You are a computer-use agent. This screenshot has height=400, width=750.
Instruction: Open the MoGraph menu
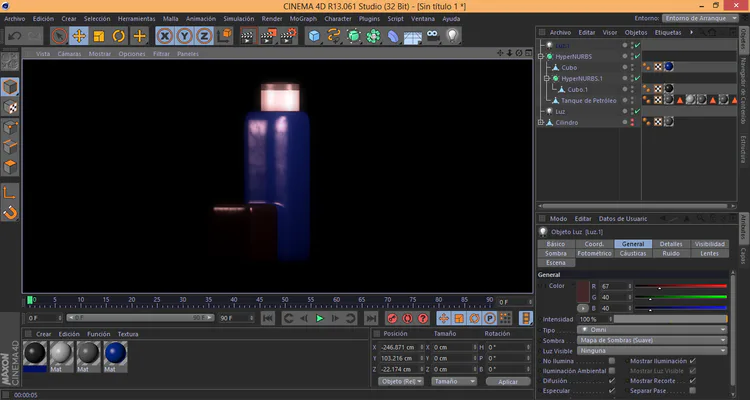302,18
